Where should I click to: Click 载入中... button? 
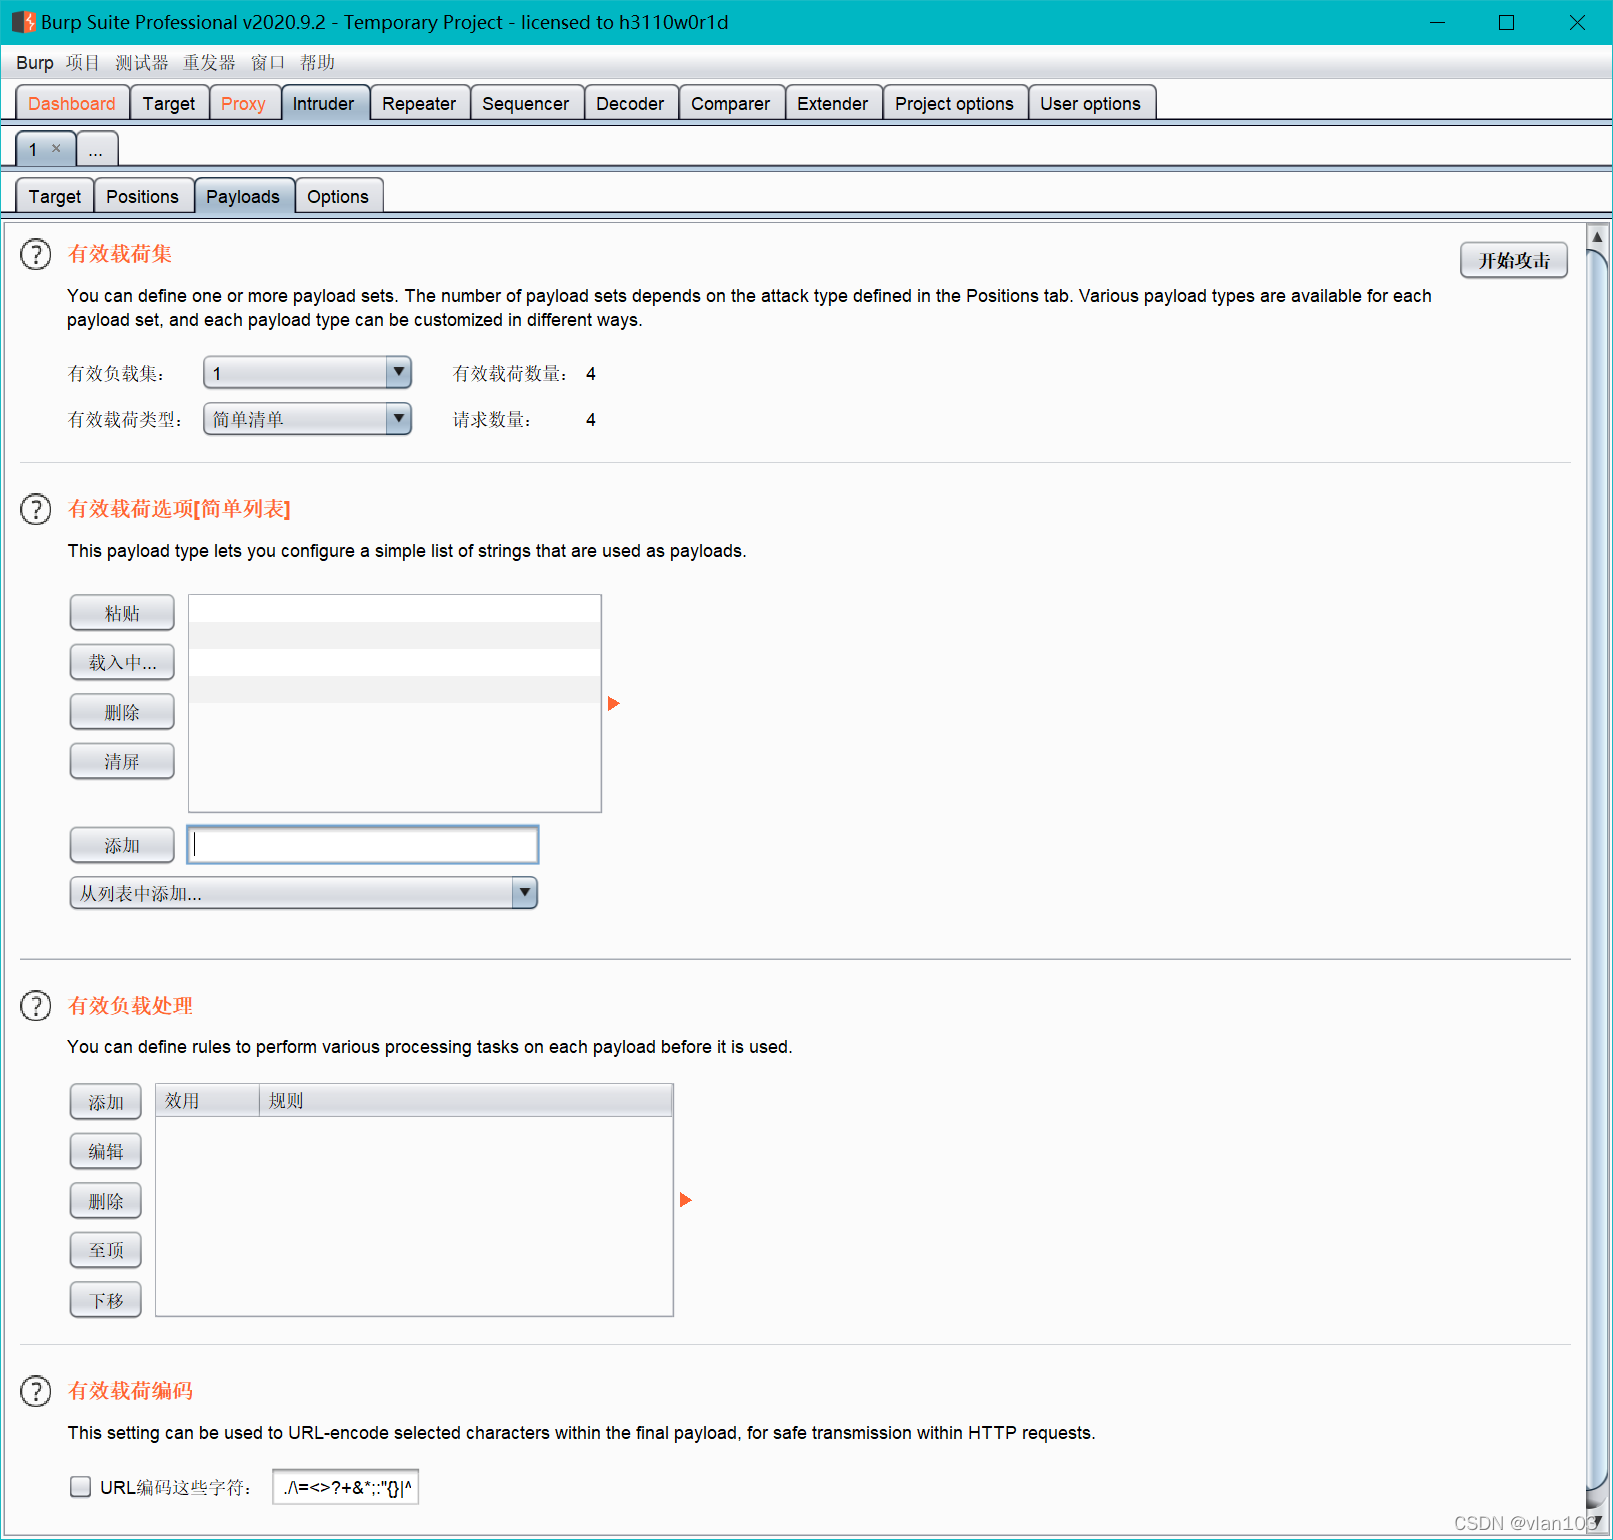(x=122, y=662)
